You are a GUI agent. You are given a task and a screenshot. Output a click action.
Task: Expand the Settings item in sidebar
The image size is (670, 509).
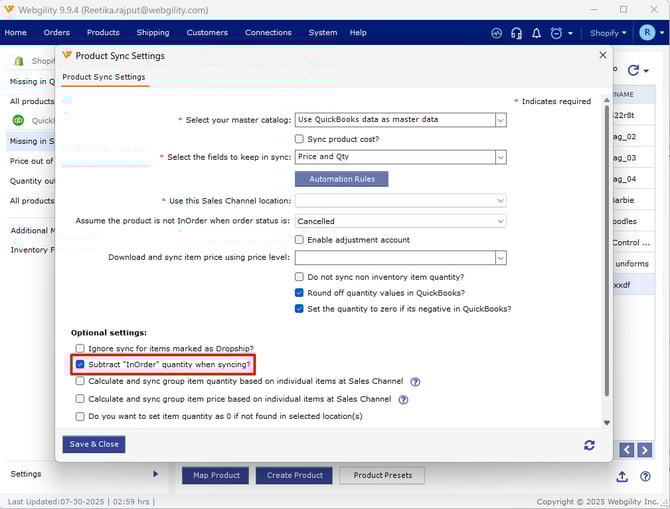click(155, 474)
